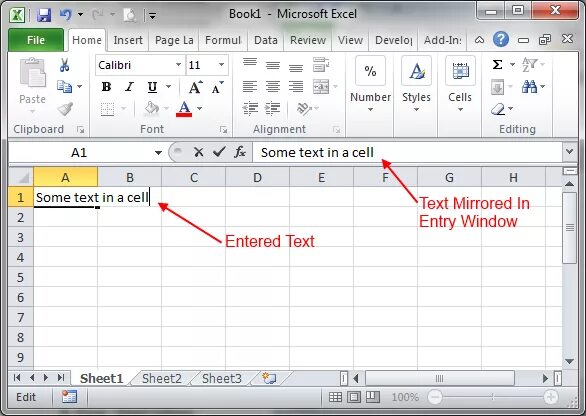Open Excel Help question mark

501,39
